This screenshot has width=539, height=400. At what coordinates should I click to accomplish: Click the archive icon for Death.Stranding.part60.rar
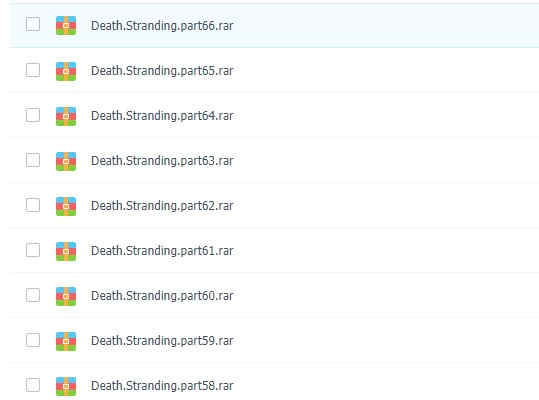[66, 296]
